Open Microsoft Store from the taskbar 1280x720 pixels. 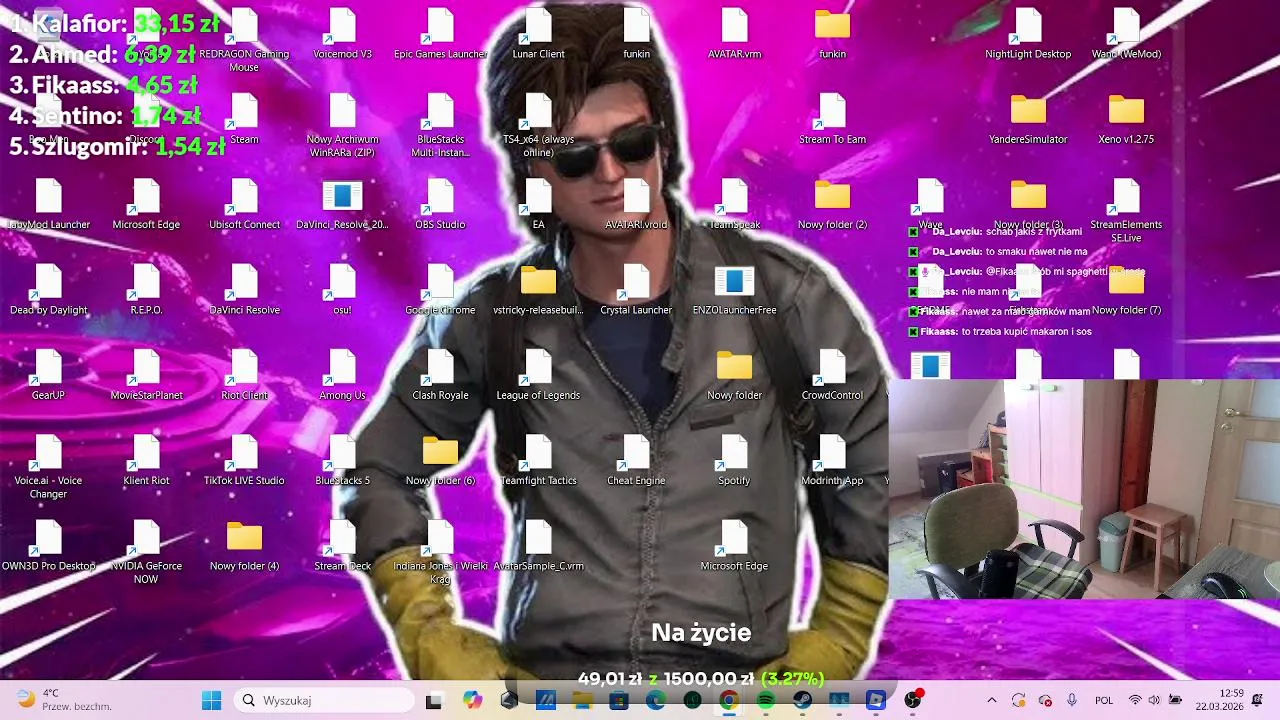(618, 701)
